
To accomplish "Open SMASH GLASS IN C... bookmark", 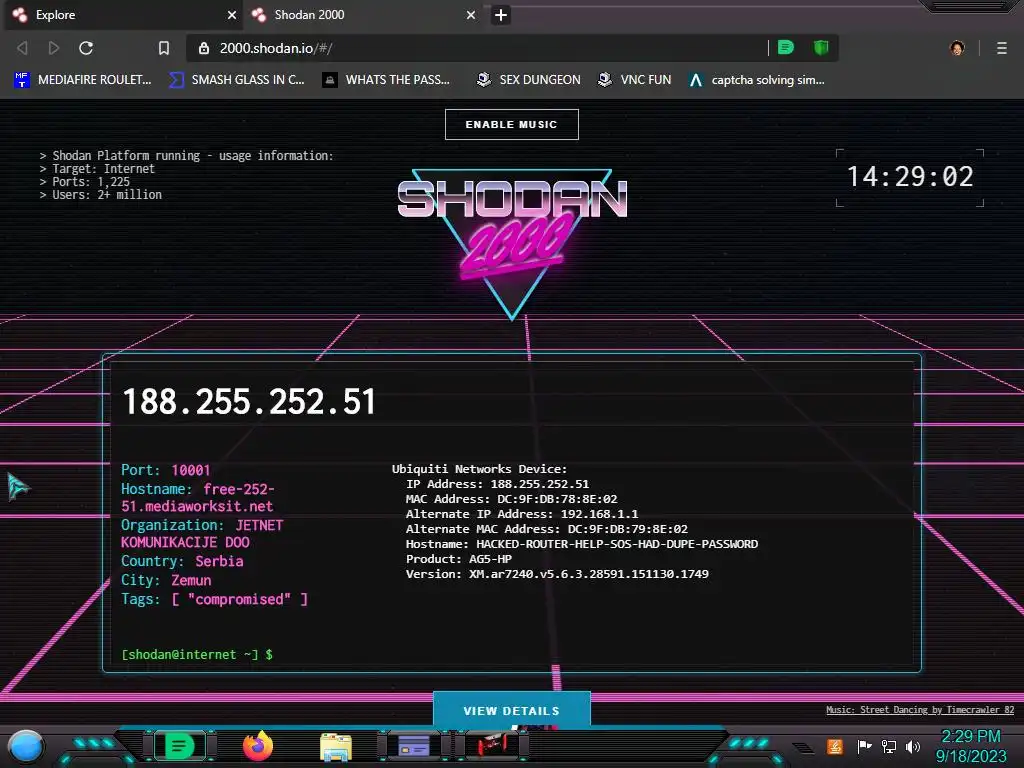I will click(x=237, y=80).
